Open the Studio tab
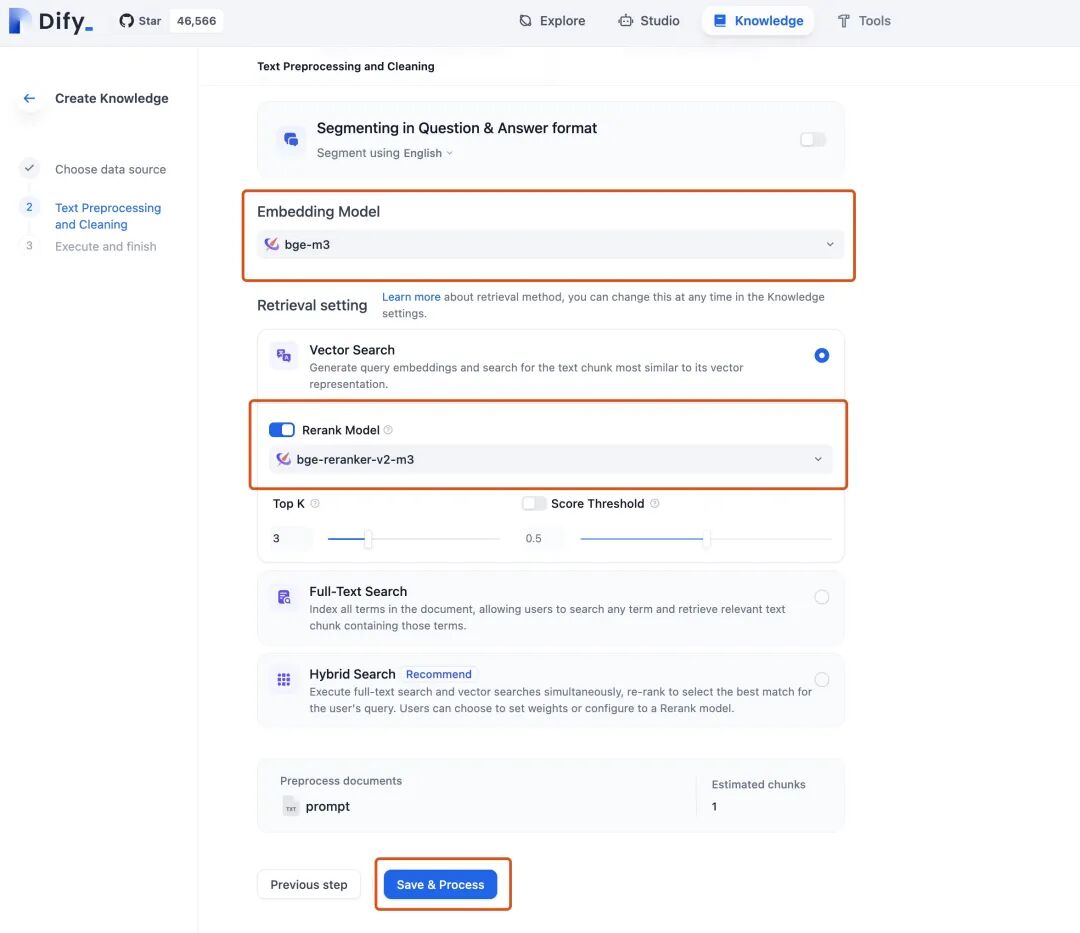Screen dimensions: 1080x933 click(x=649, y=21)
